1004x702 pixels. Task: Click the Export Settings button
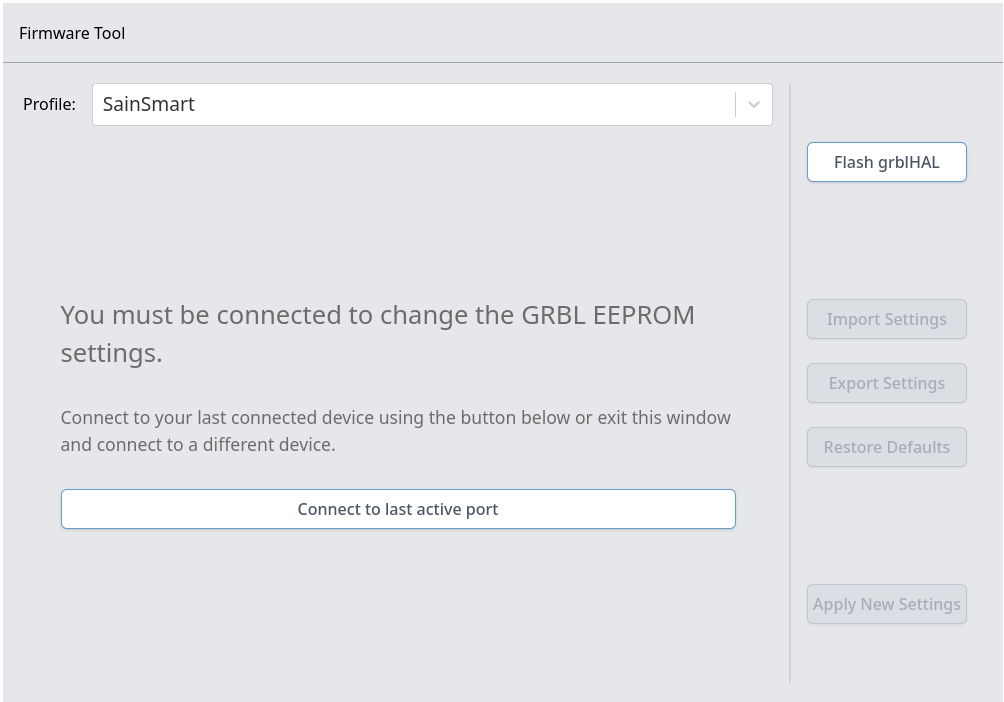point(887,383)
